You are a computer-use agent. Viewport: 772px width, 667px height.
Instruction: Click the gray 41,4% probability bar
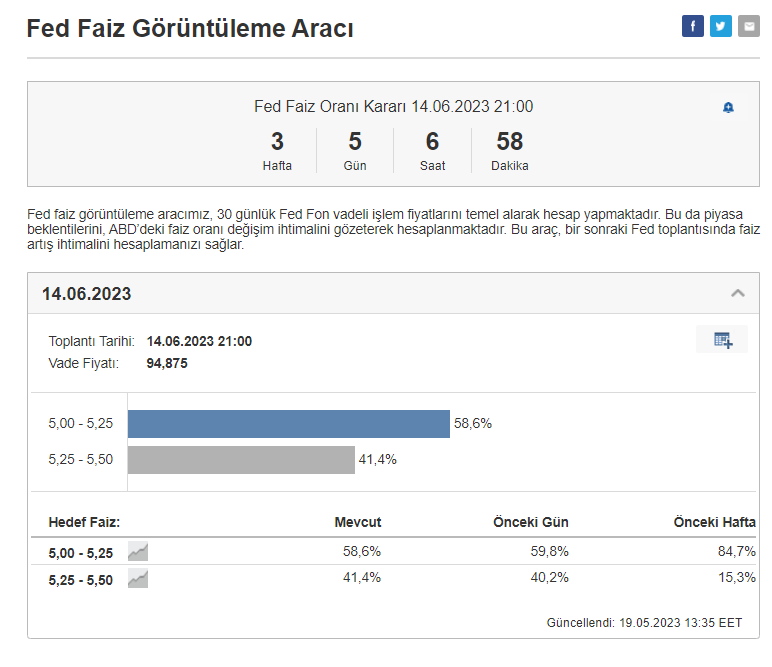pos(241,459)
